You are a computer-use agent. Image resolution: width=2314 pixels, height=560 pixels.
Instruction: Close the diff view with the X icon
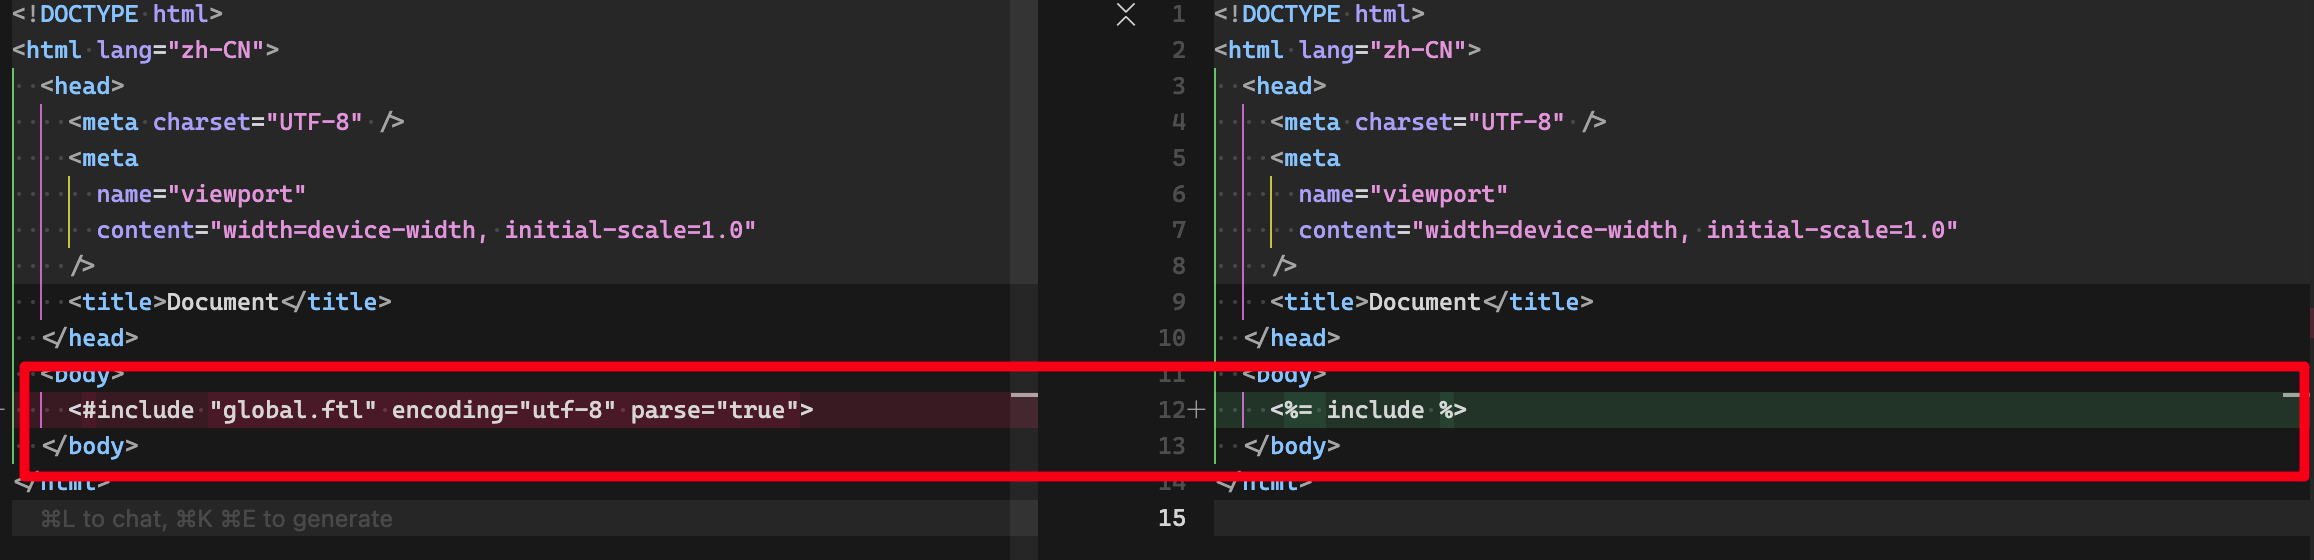click(x=1125, y=15)
